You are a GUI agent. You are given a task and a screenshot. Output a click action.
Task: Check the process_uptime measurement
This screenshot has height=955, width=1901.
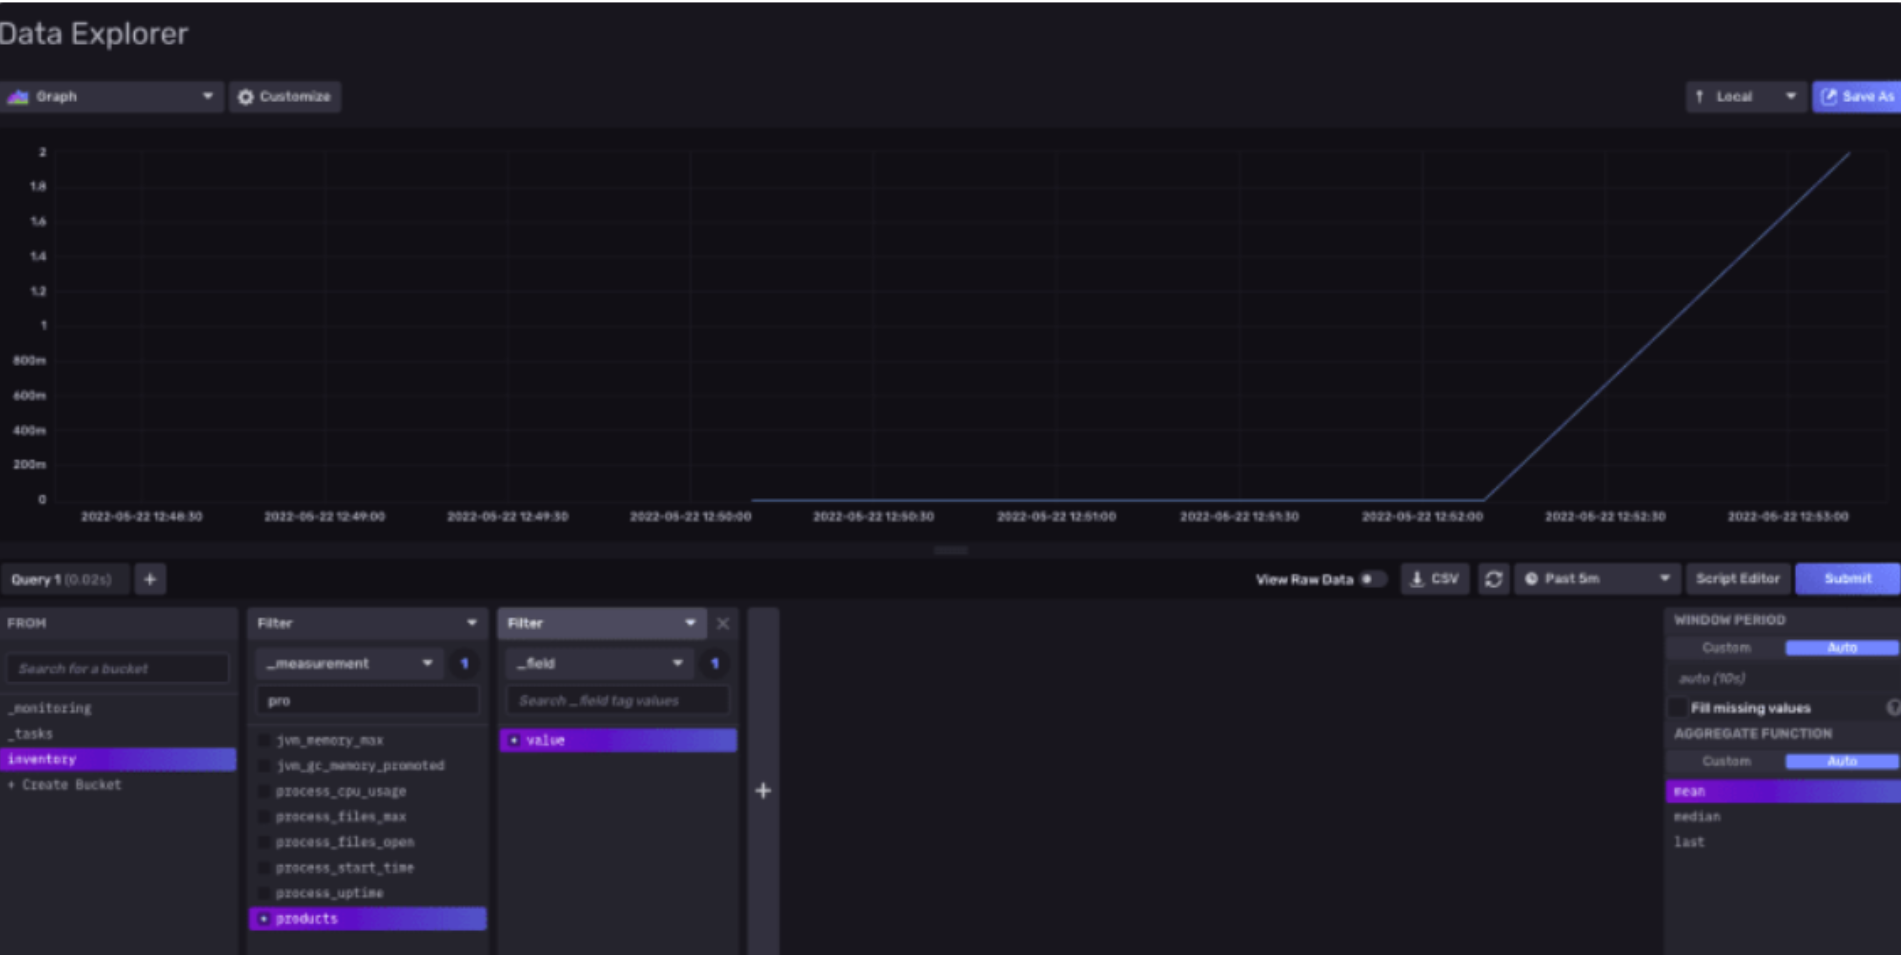(x=265, y=893)
